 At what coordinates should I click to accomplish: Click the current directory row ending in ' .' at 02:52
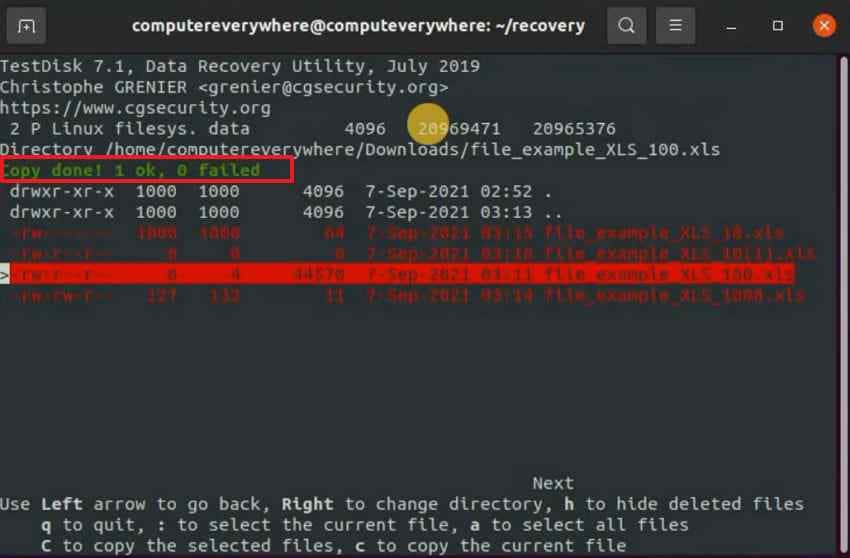281,191
